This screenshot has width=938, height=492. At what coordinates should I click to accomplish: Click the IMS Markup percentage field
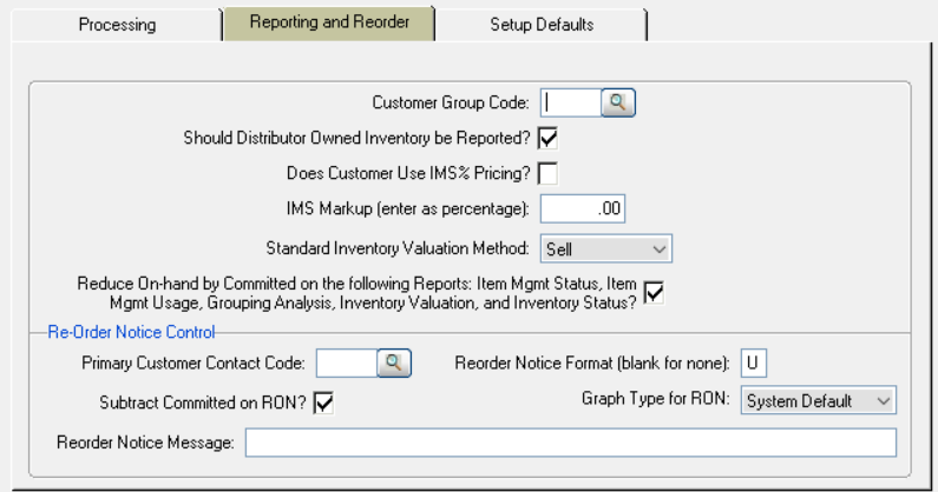click(583, 208)
